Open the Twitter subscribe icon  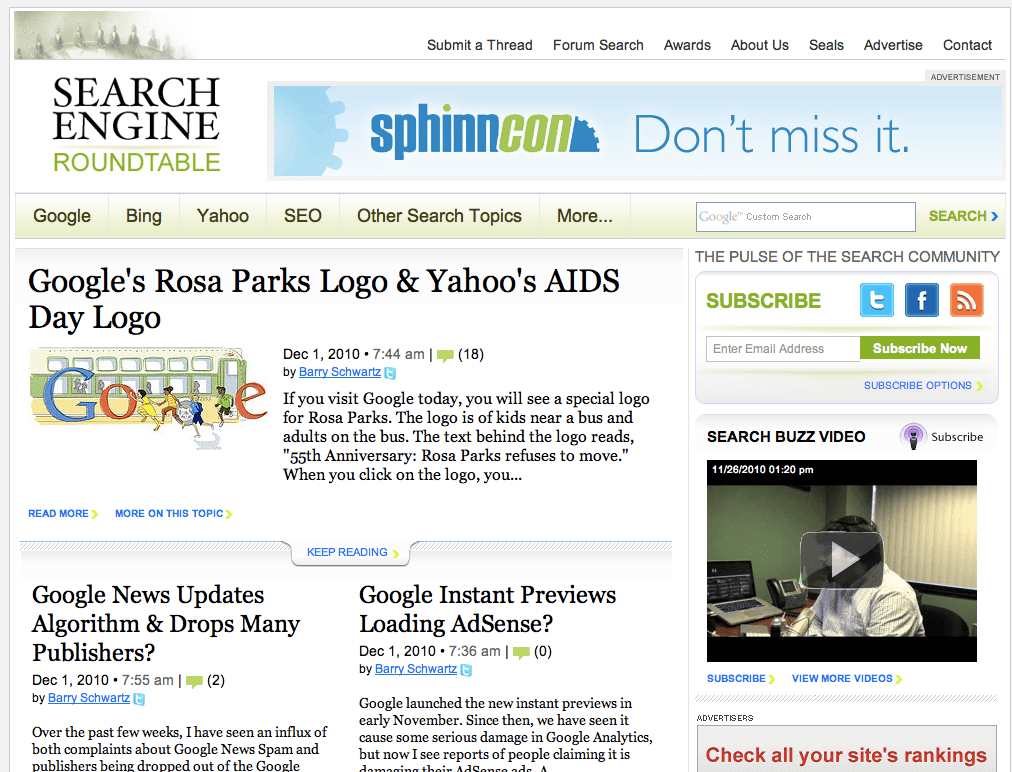[x=876, y=300]
